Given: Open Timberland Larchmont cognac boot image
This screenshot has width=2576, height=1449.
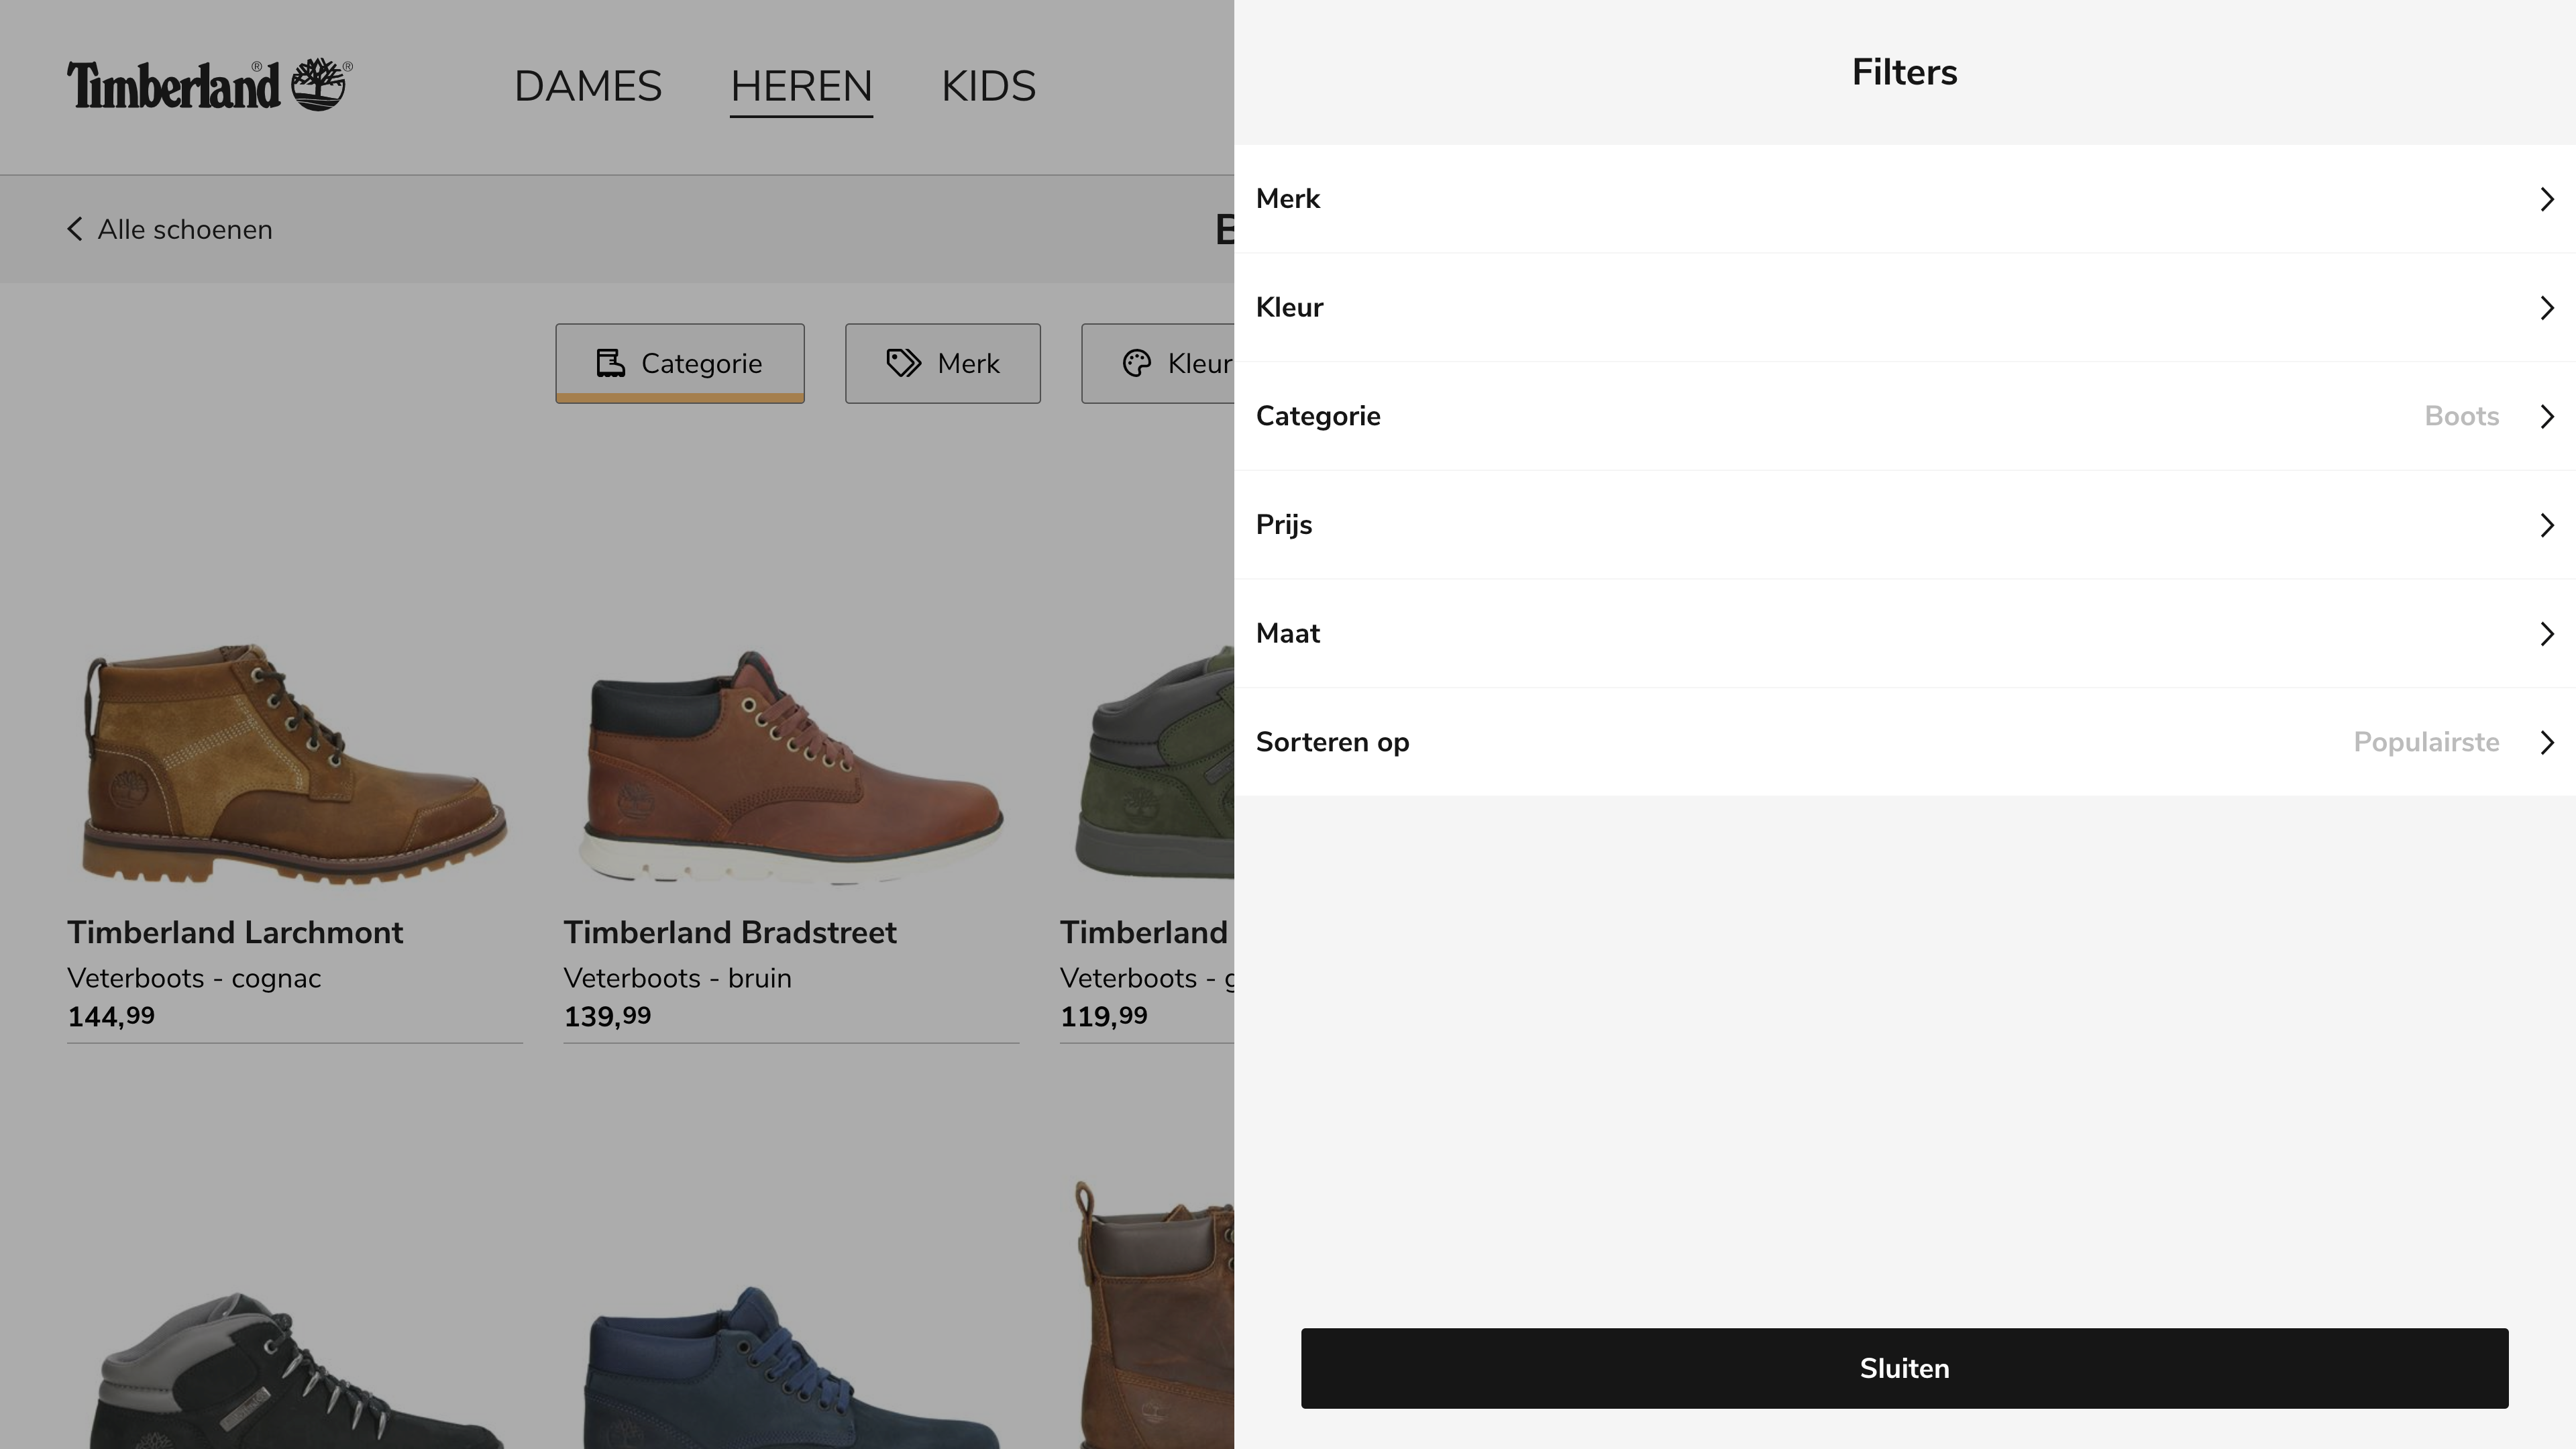Looking at the screenshot, I should (294, 765).
